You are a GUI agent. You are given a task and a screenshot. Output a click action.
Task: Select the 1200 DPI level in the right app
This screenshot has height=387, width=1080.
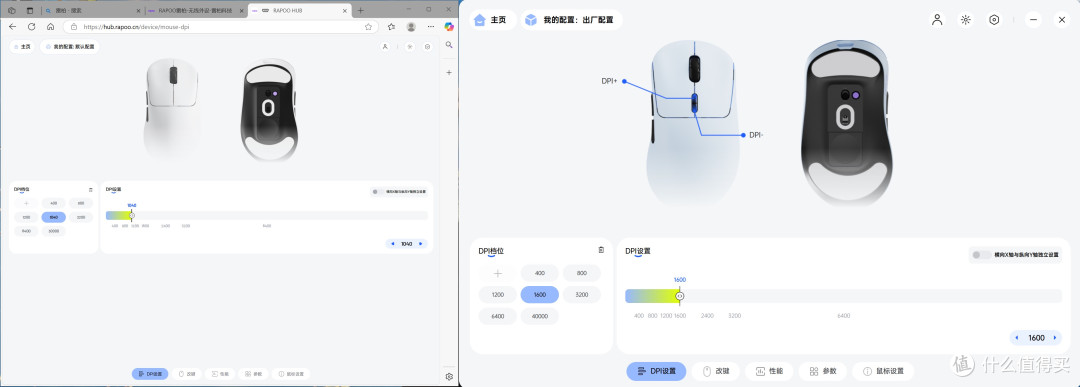pos(498,295)
